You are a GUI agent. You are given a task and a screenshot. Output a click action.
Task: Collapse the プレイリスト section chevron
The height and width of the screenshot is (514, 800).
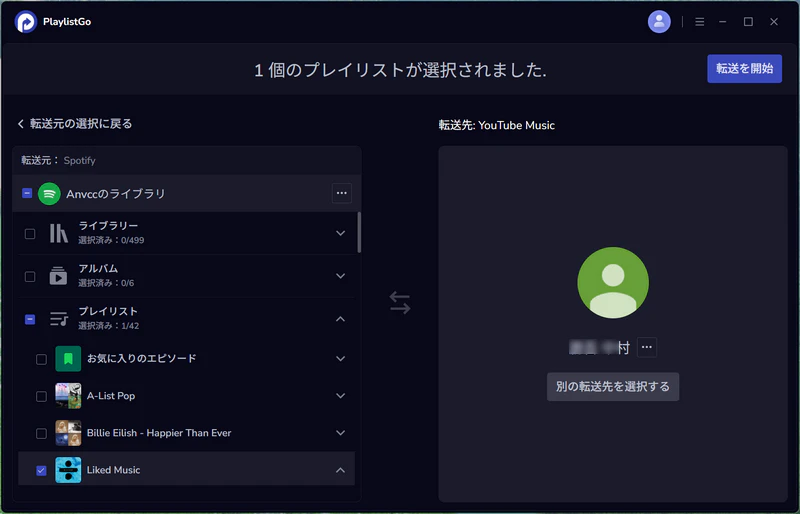pos(340,319)
